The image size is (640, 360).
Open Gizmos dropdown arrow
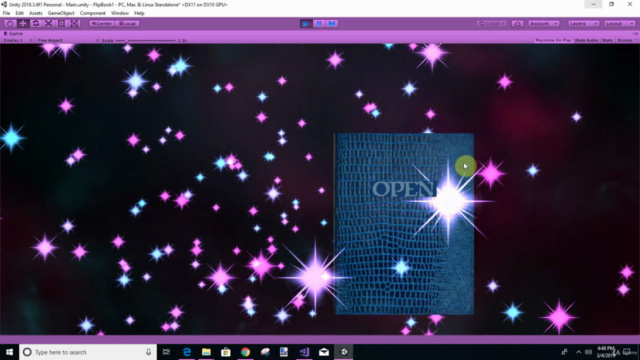tap(636, 40)
